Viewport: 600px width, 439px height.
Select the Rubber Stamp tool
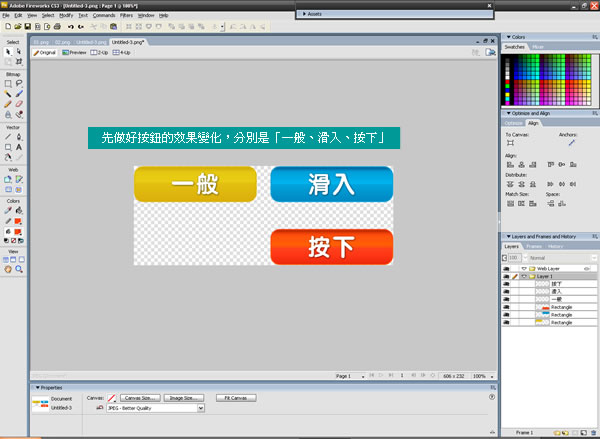coord(8,114)
